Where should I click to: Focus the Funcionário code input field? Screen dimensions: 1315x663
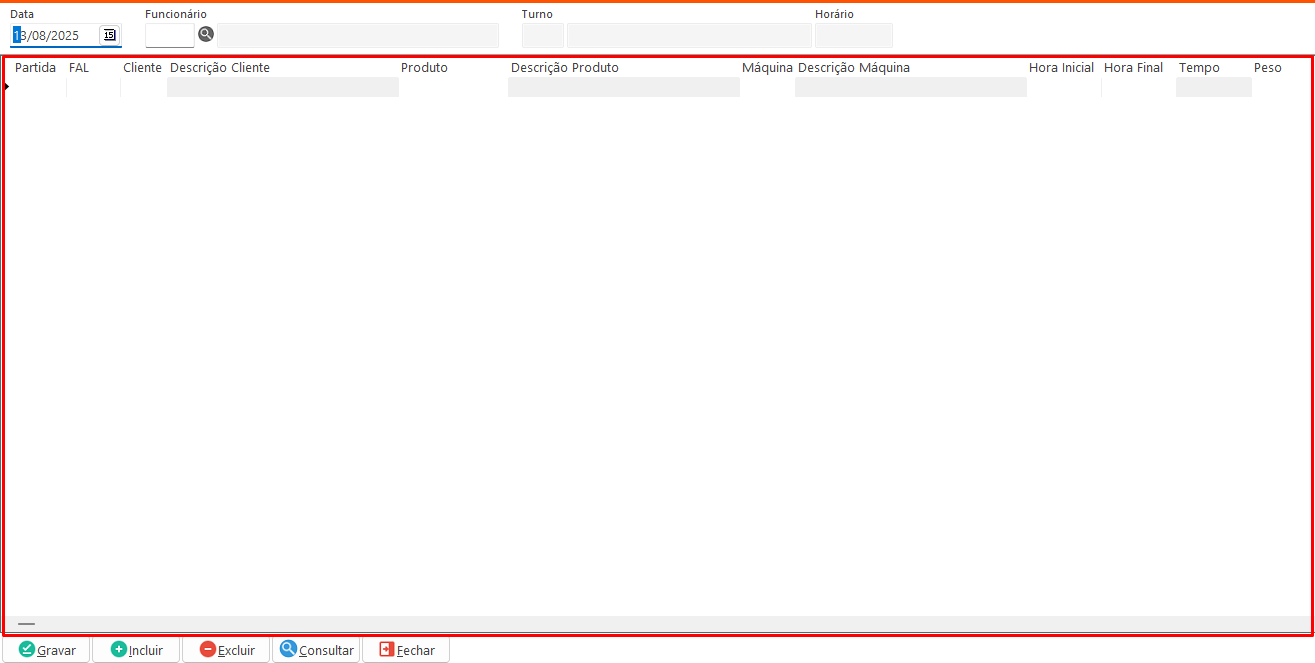point(169,35)
